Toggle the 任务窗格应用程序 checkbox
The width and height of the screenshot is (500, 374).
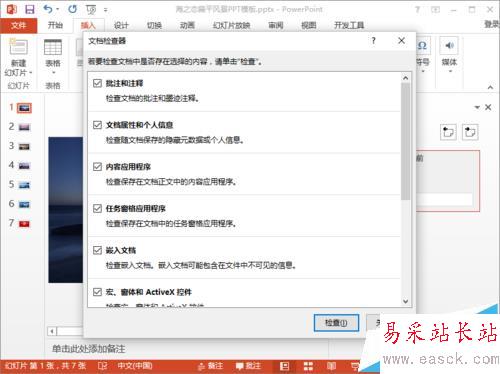coord(97,209)
